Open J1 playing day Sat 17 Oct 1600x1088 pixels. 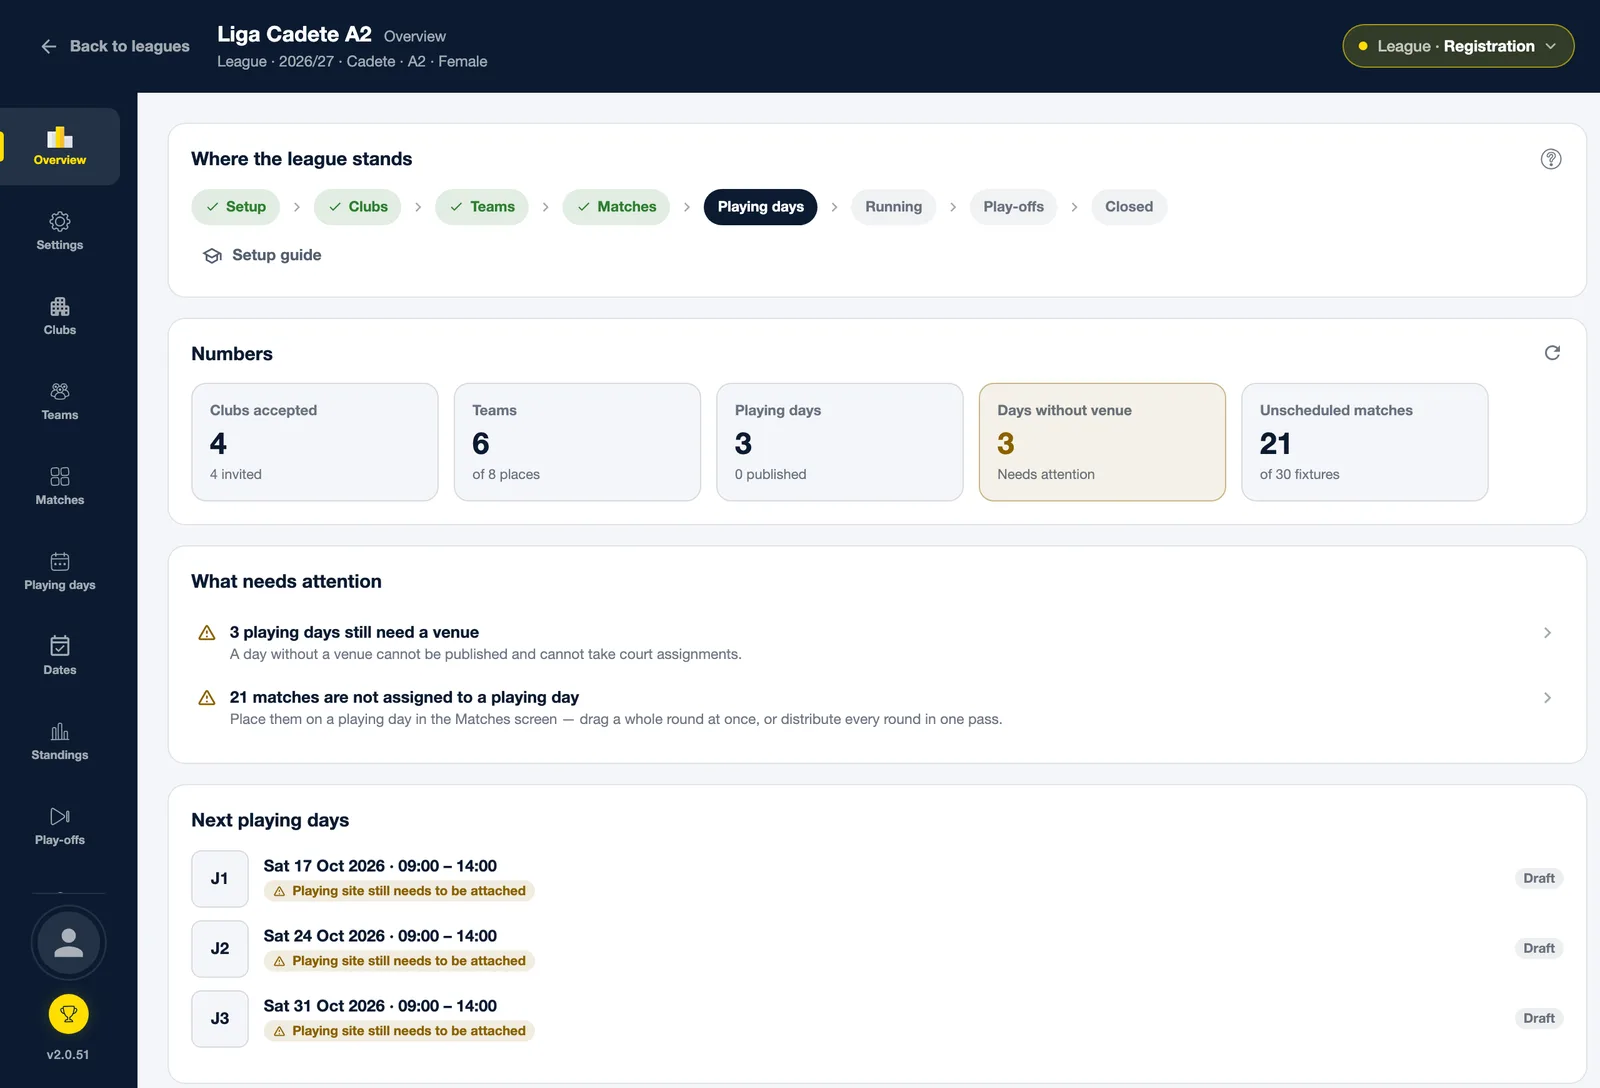(x=877, y=879)
